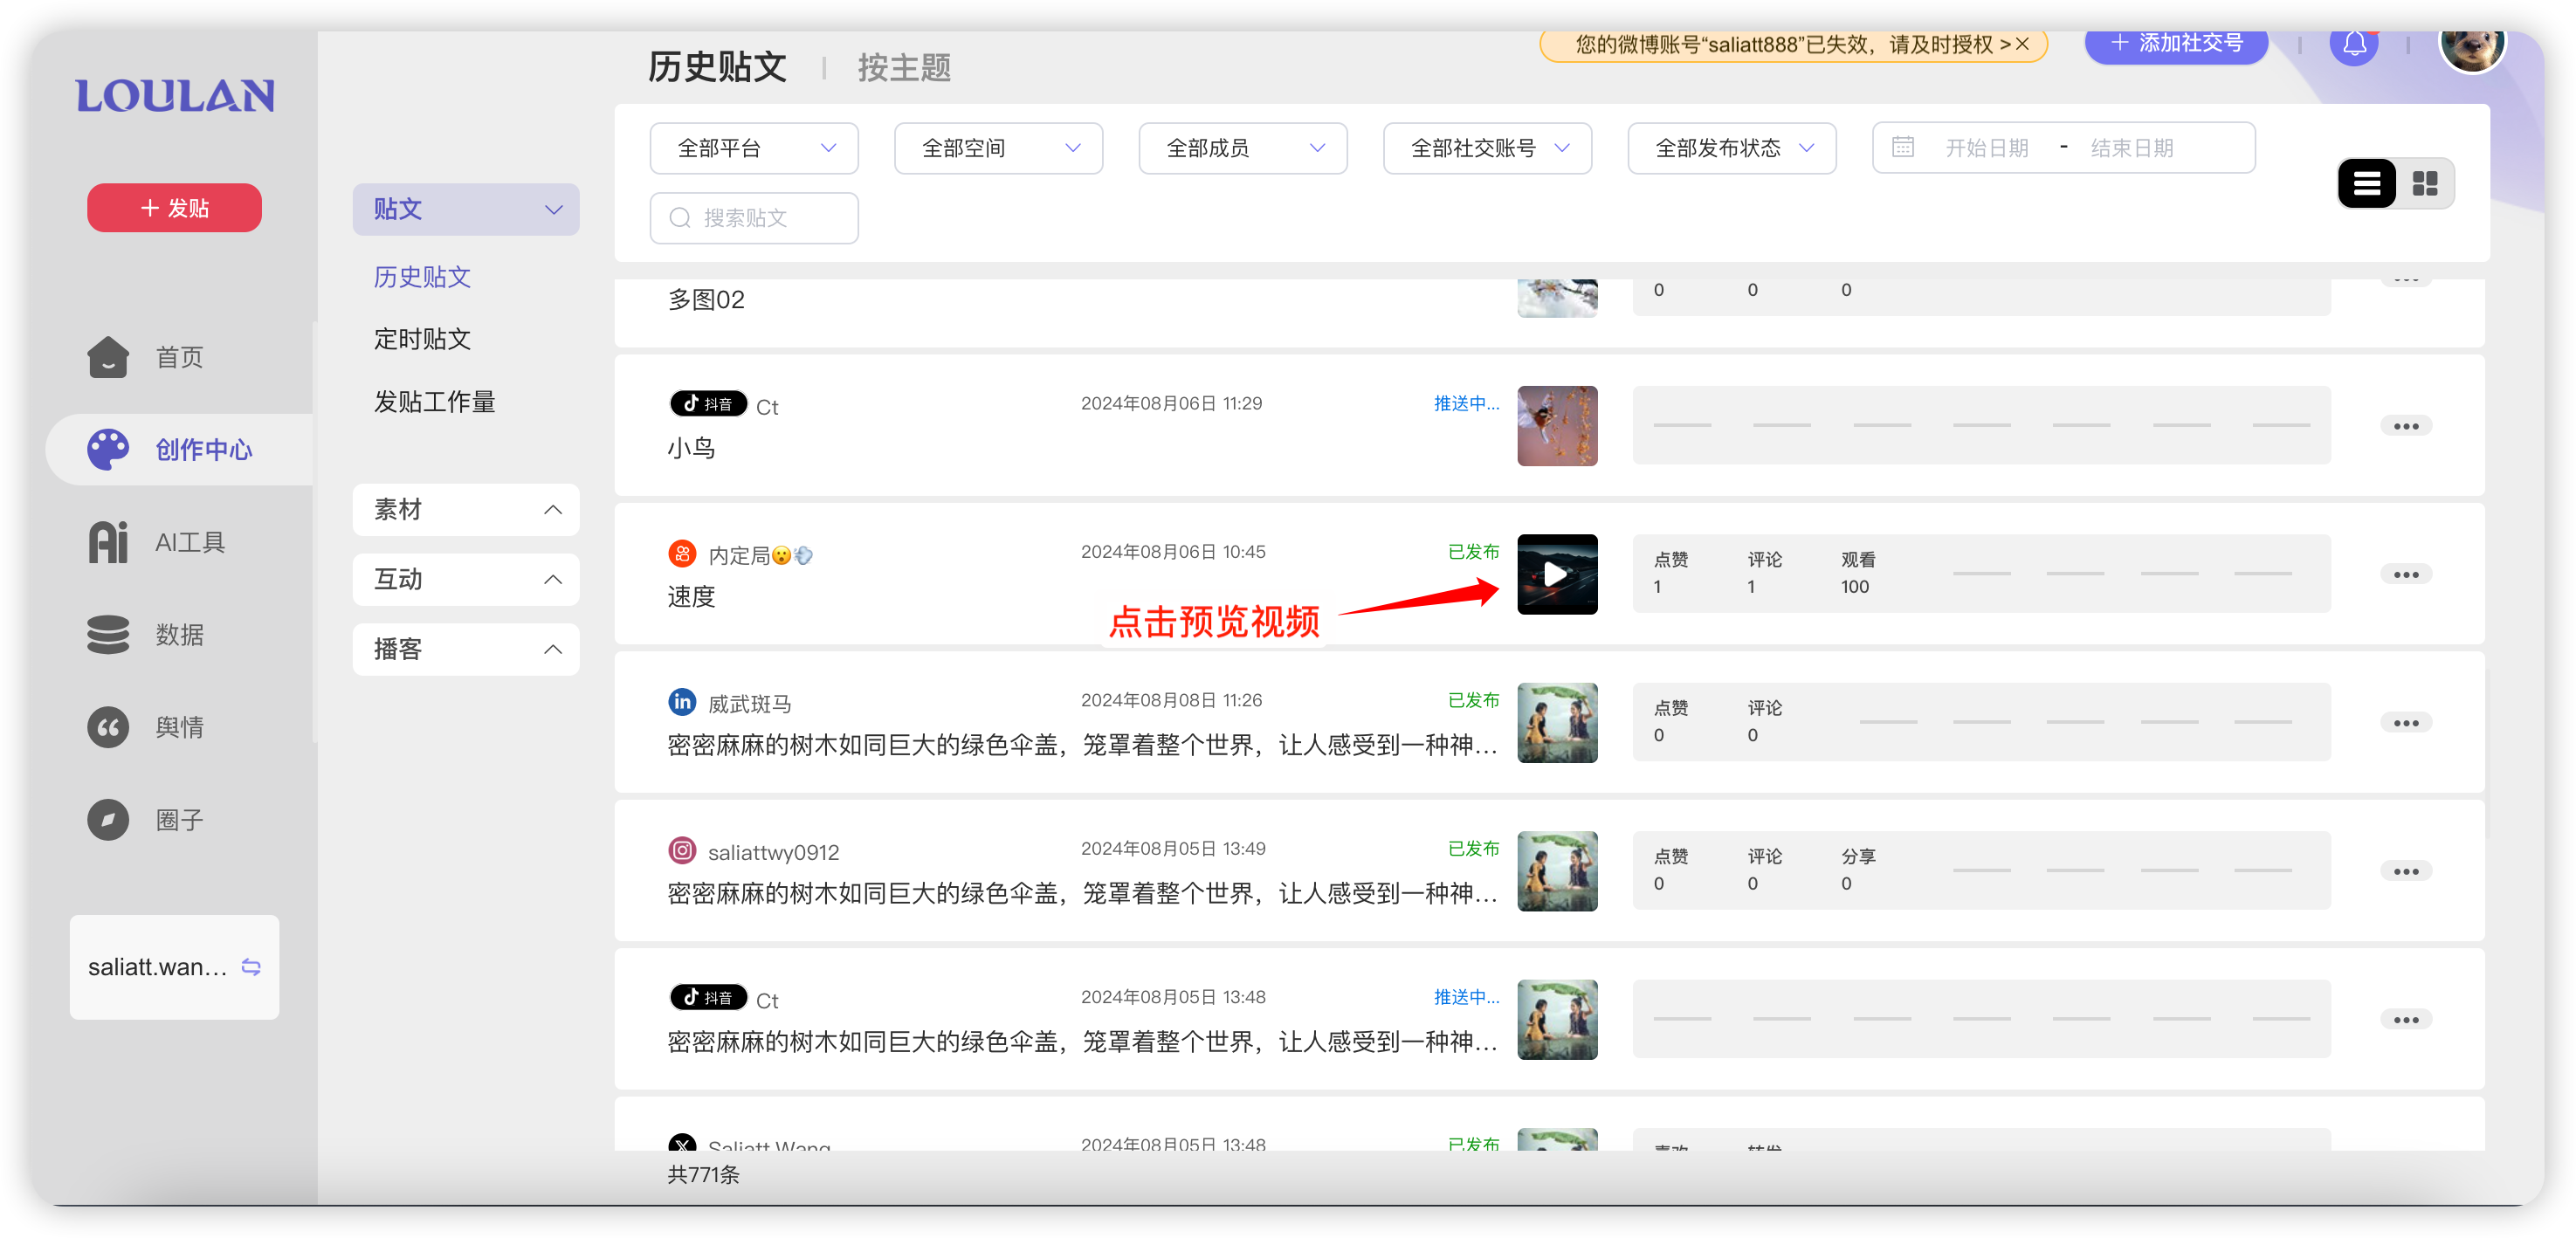Image resolution: width=2576 pixels, height=1238 pixels.
Task: Open the 全部社交账号 dropdown
Action: click(x=1487, y=148)
